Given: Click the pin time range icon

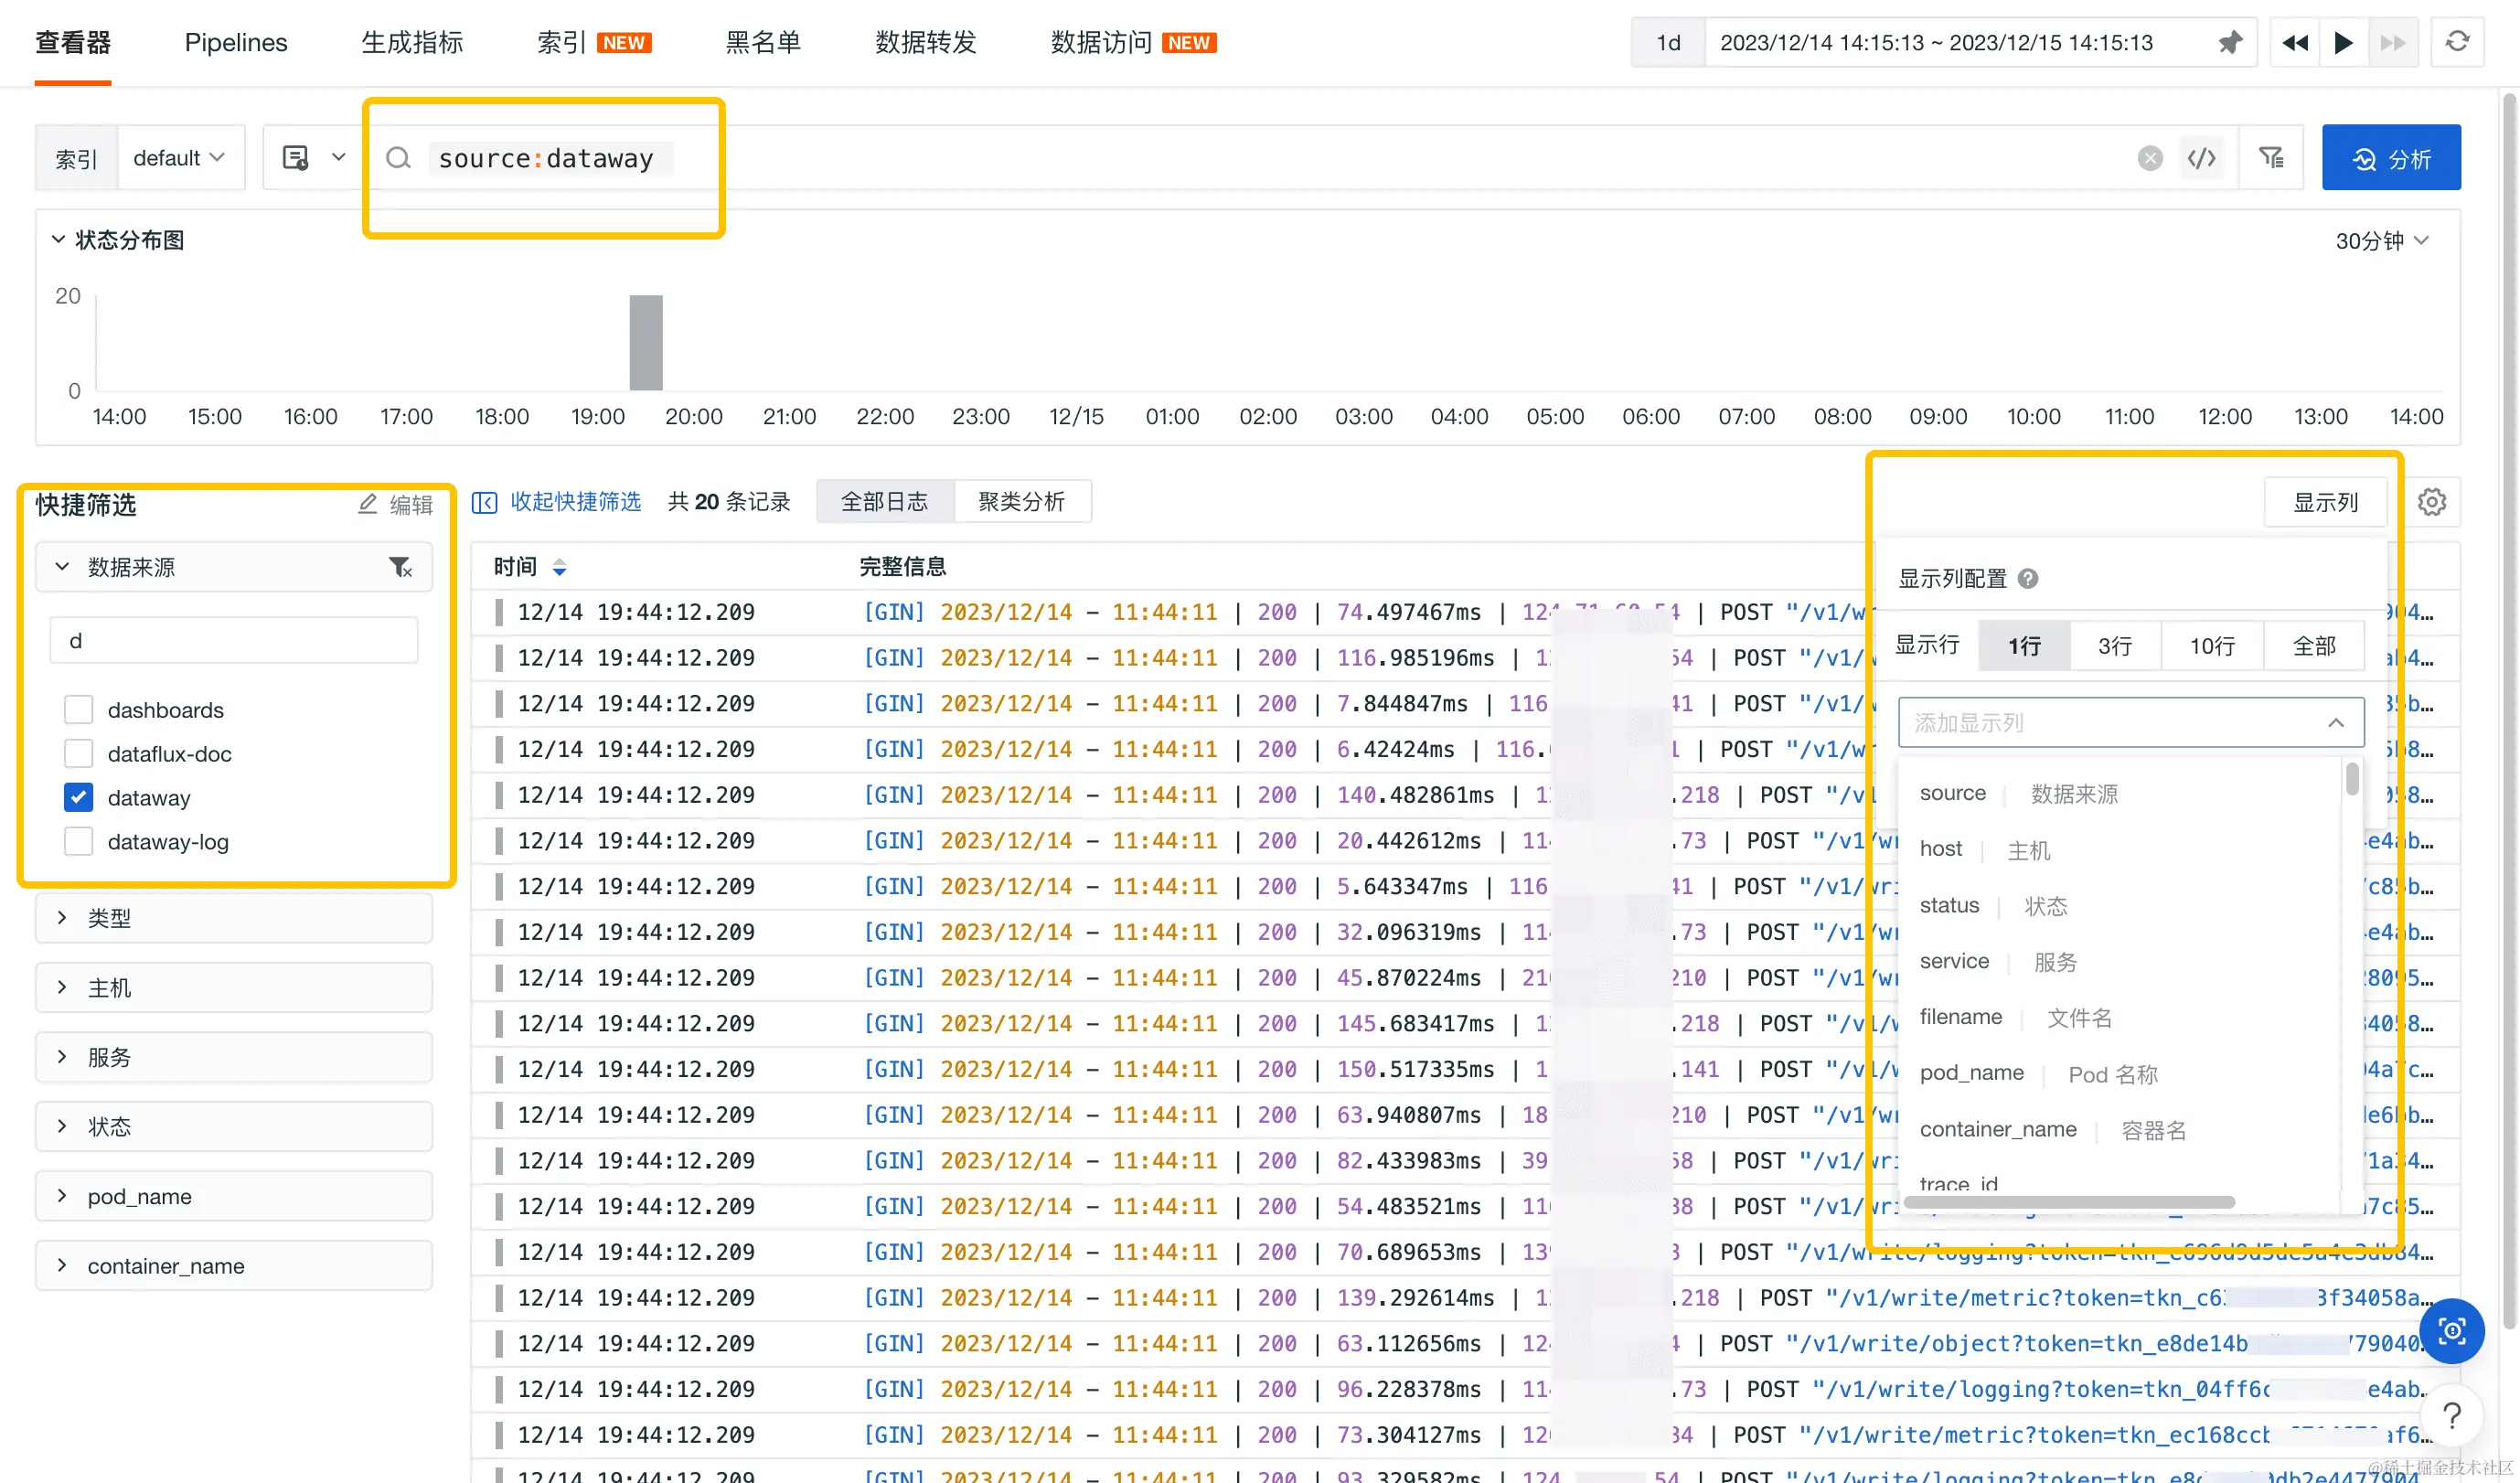Looking at the screenshot, I should (2229, 42).
